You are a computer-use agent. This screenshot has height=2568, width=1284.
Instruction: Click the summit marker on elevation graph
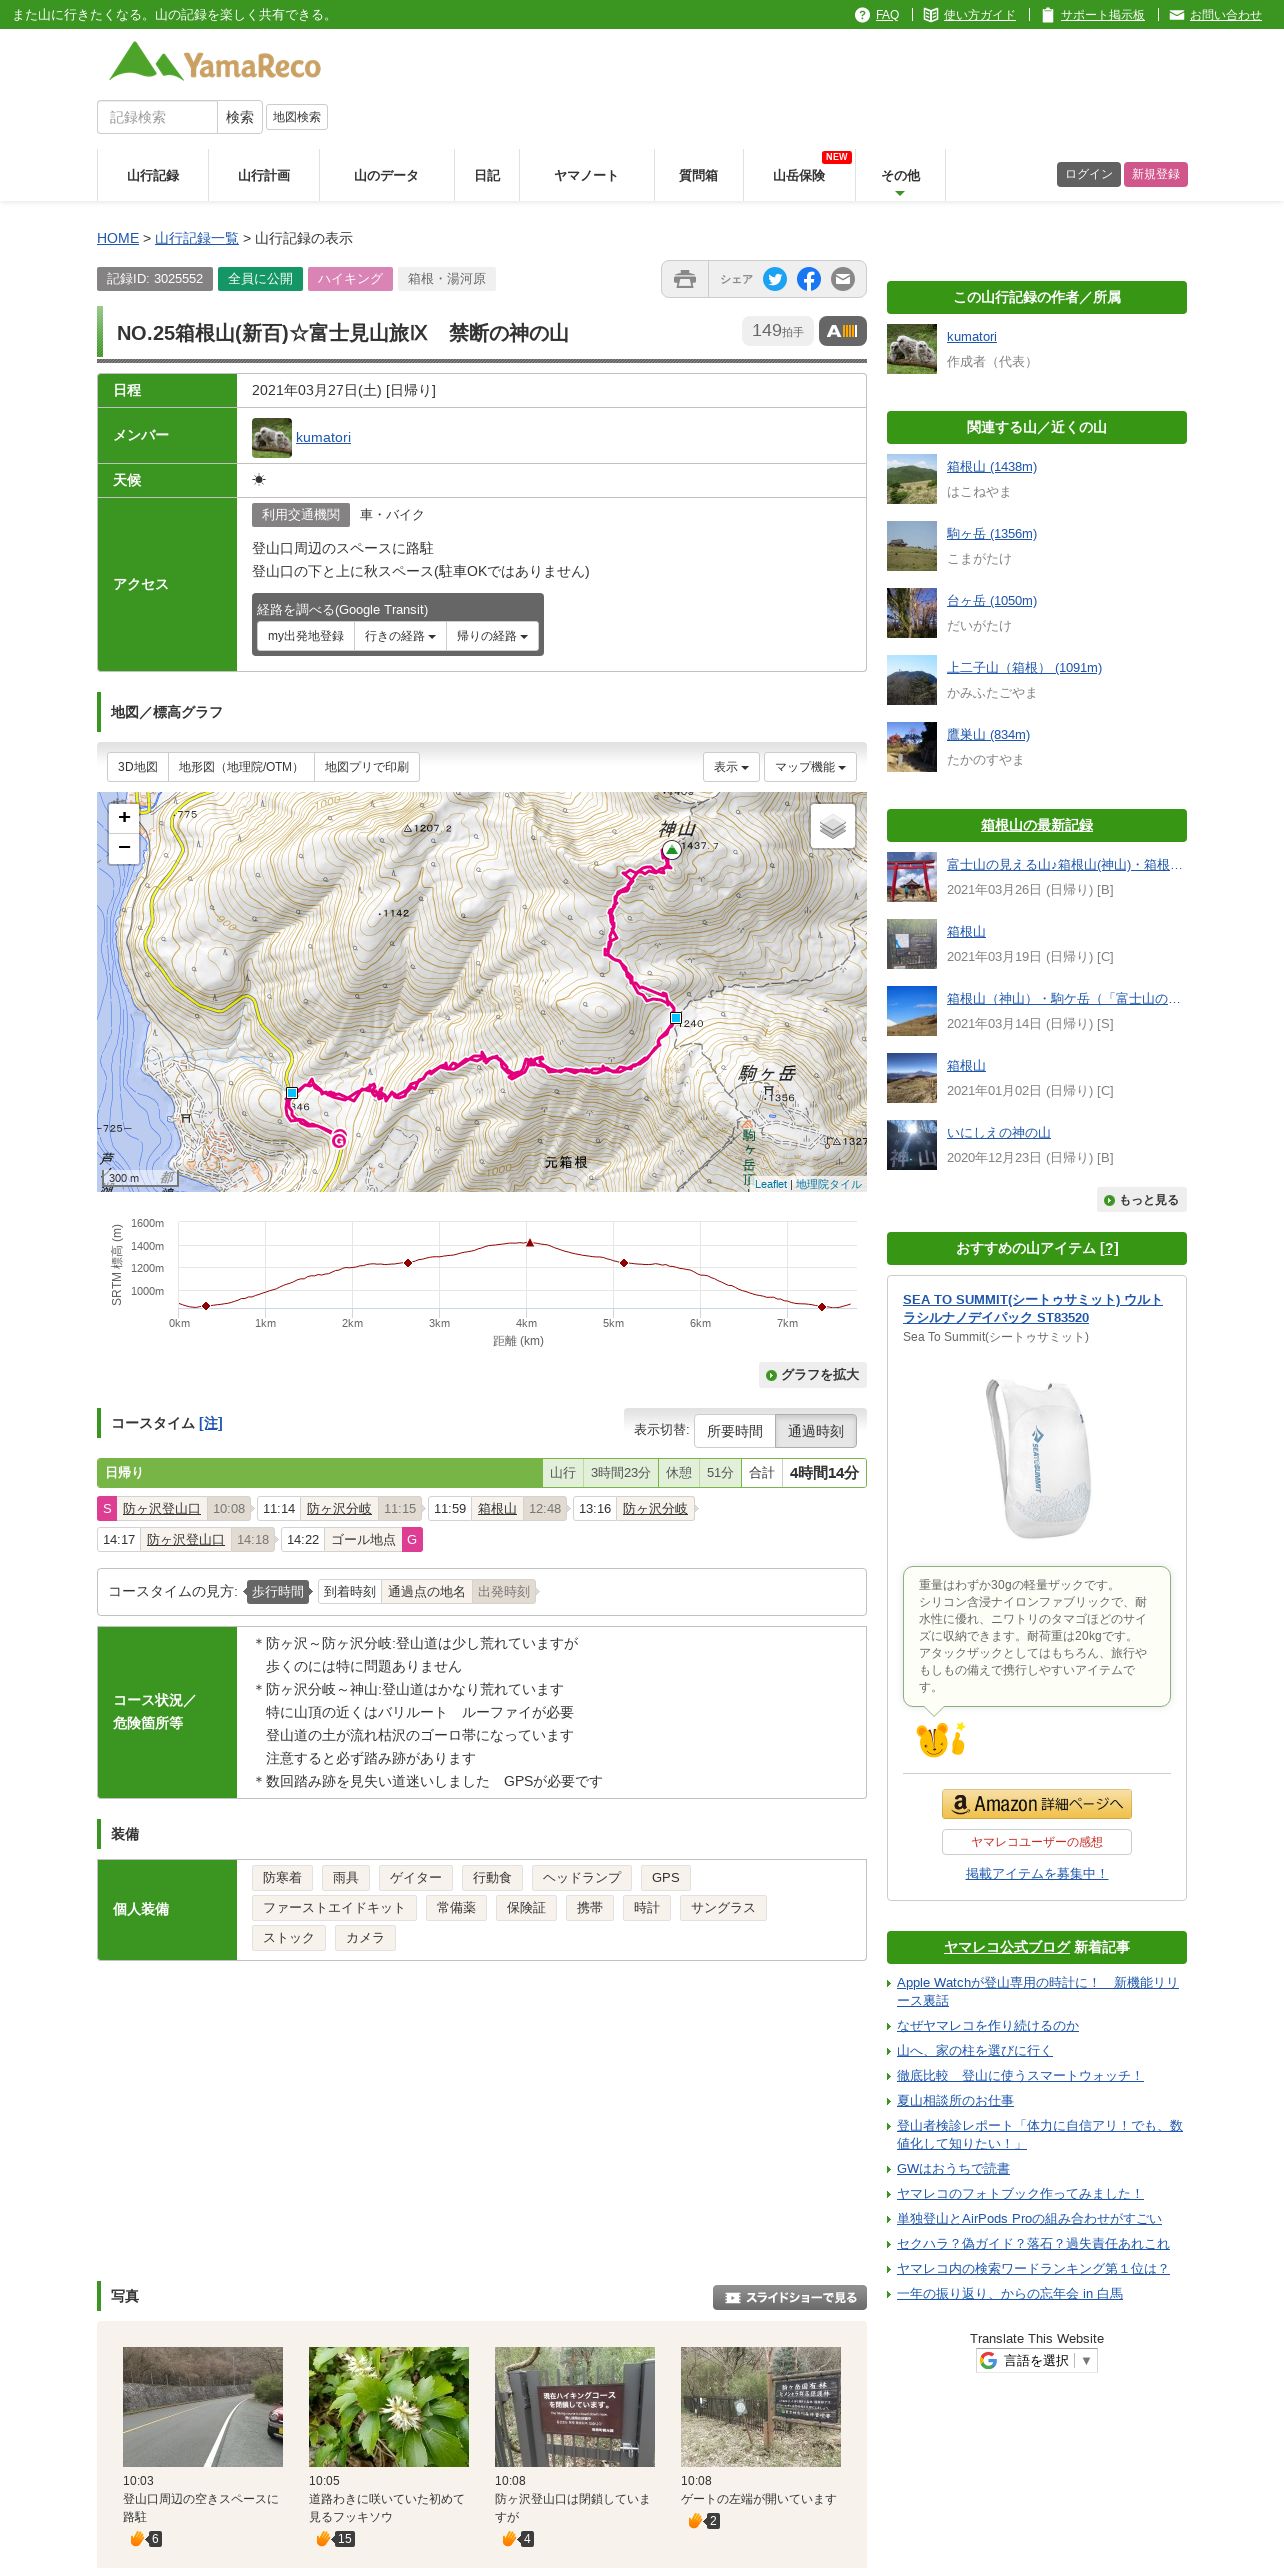(530, 1243)
